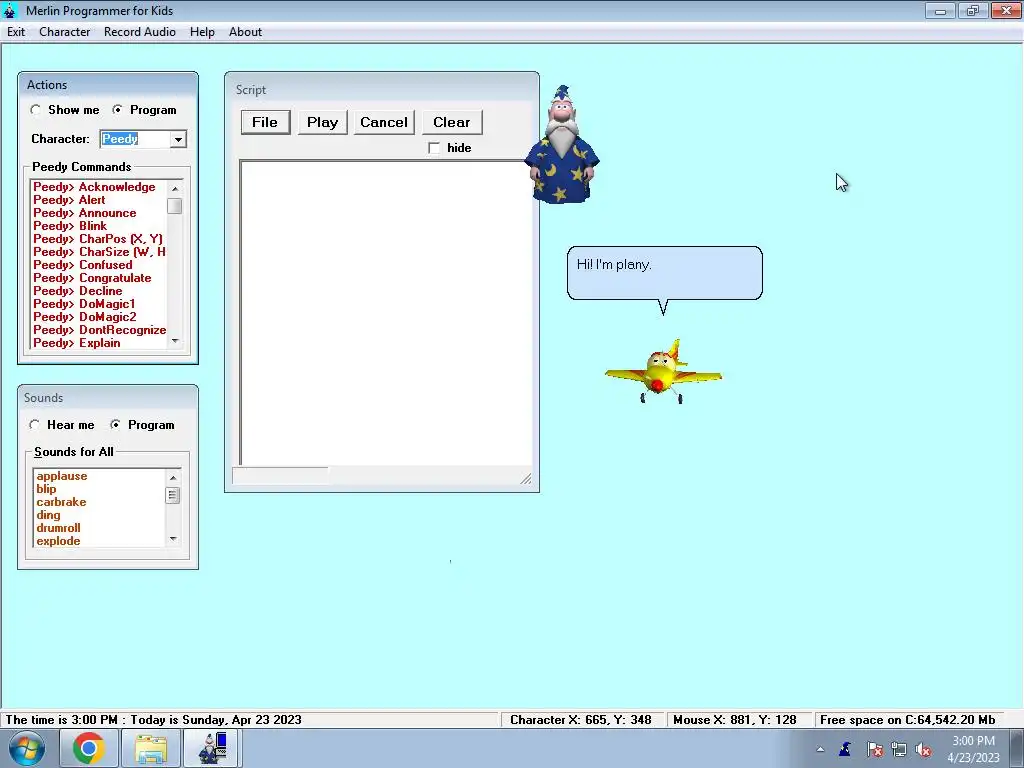Launch Google Chrome from taskbar
The width and height of the screenshot is (1024, 768).
pyautogui.click(x=89, y=748)
